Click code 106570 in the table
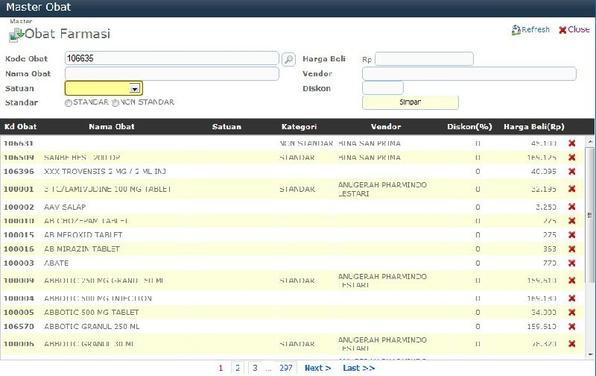 click(19, 327)
